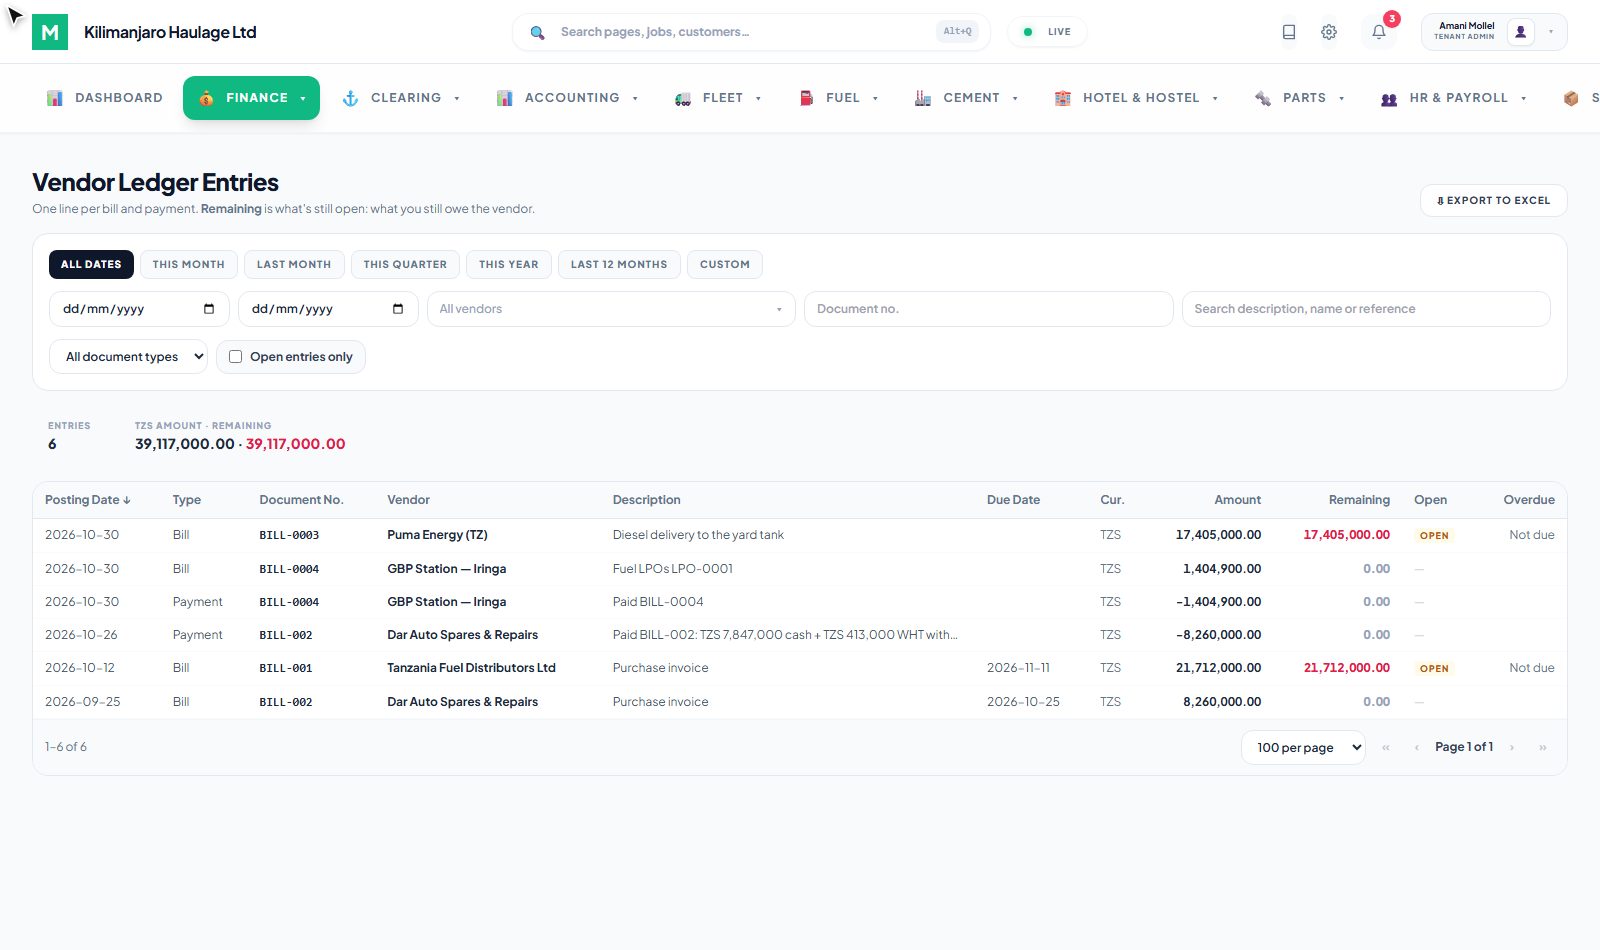Select the This Quarter filter tab

405,264
